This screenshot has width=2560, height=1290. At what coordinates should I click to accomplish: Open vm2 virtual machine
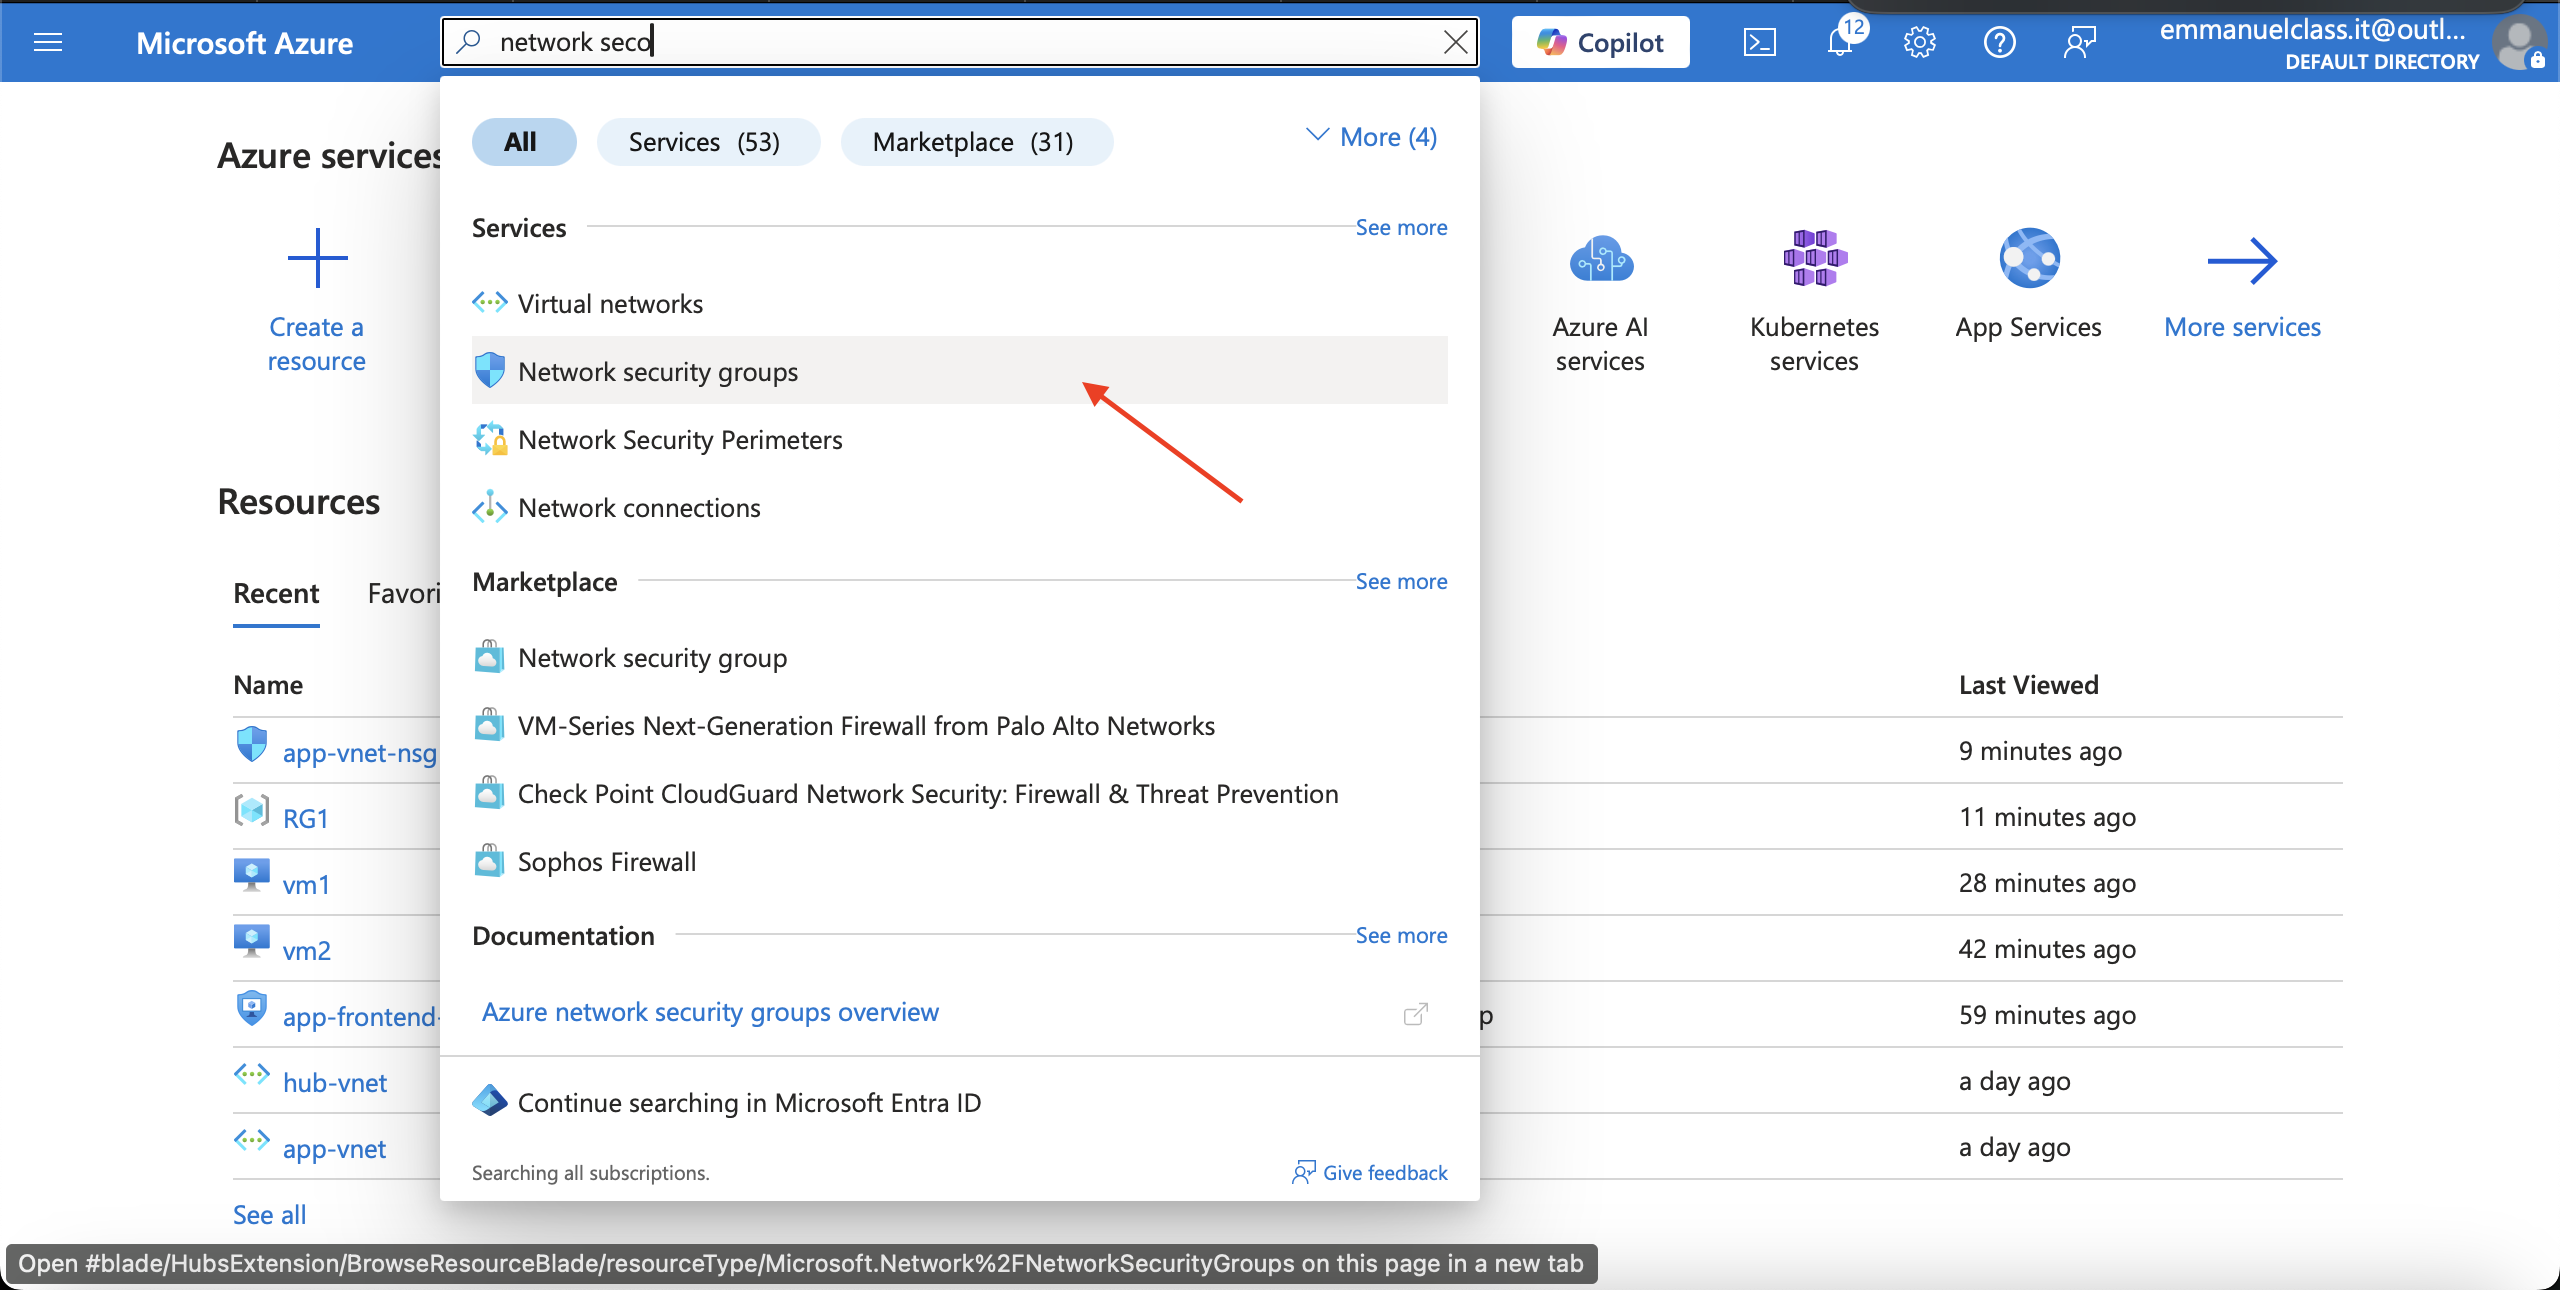(306, 950)
